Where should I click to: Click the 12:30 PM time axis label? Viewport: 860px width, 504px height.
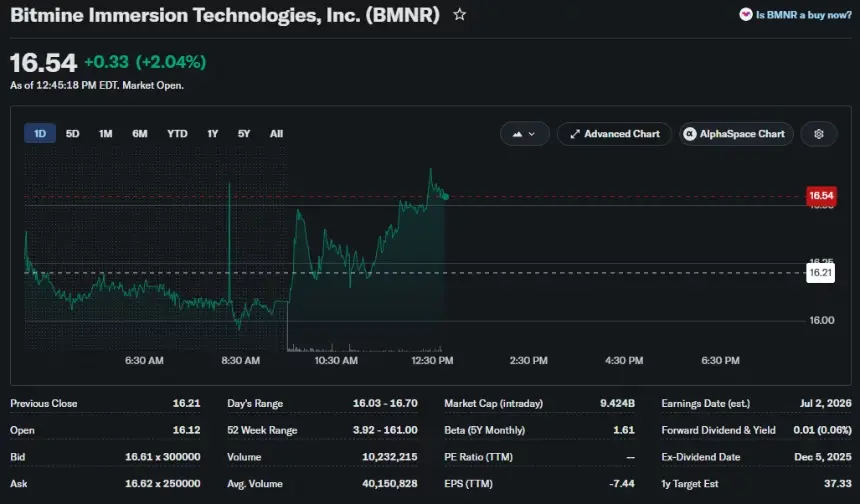tap(432, 360)
